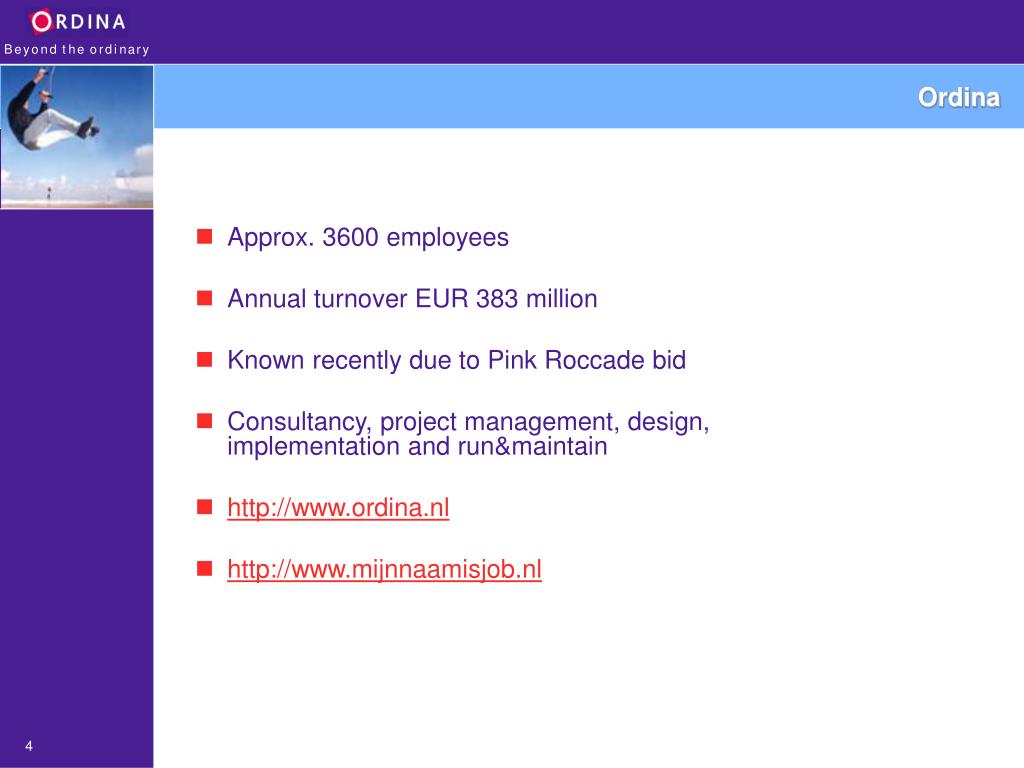Click the Ordina logo in header

coord(78,22)
